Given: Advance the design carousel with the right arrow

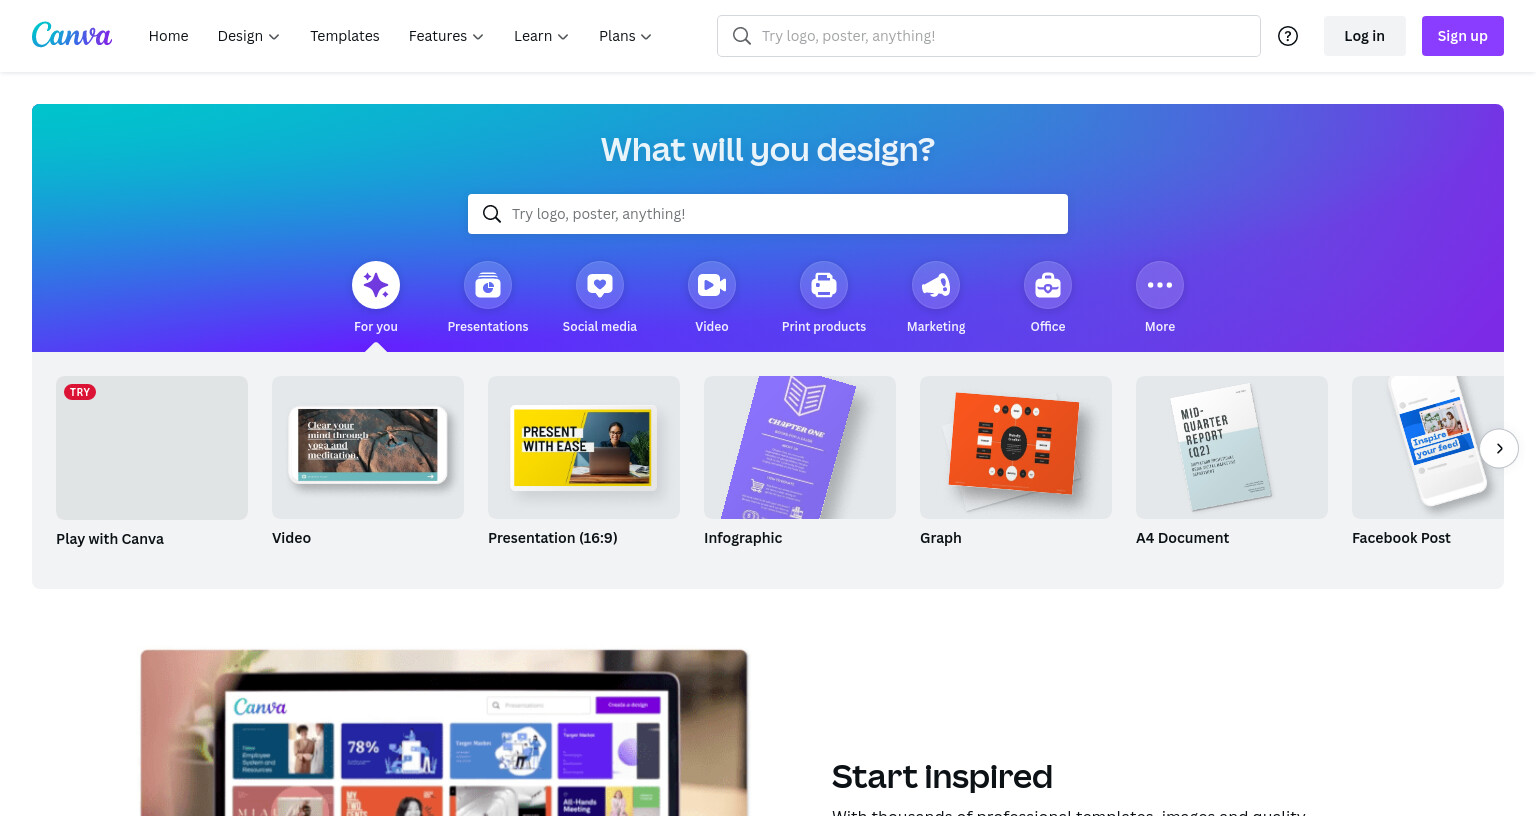Looking at the screenshot, I should (x=1499, y=448).
